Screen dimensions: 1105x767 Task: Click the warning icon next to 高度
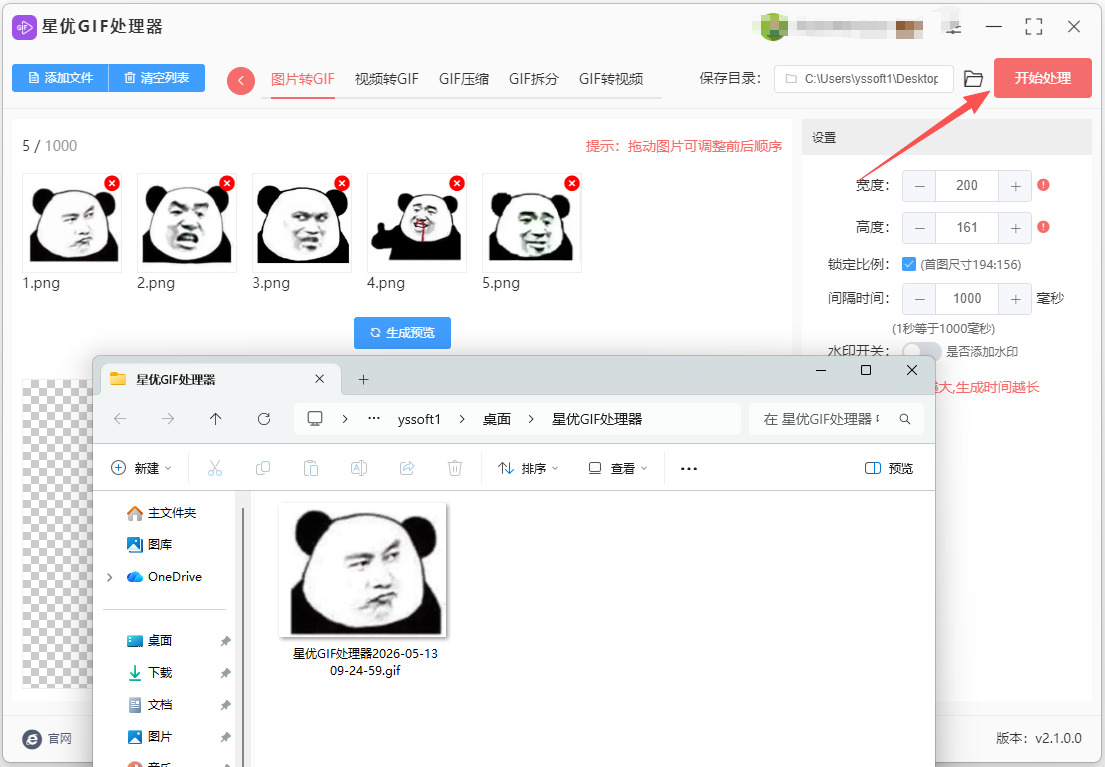pyautogui.click(x=1044, y=227)
